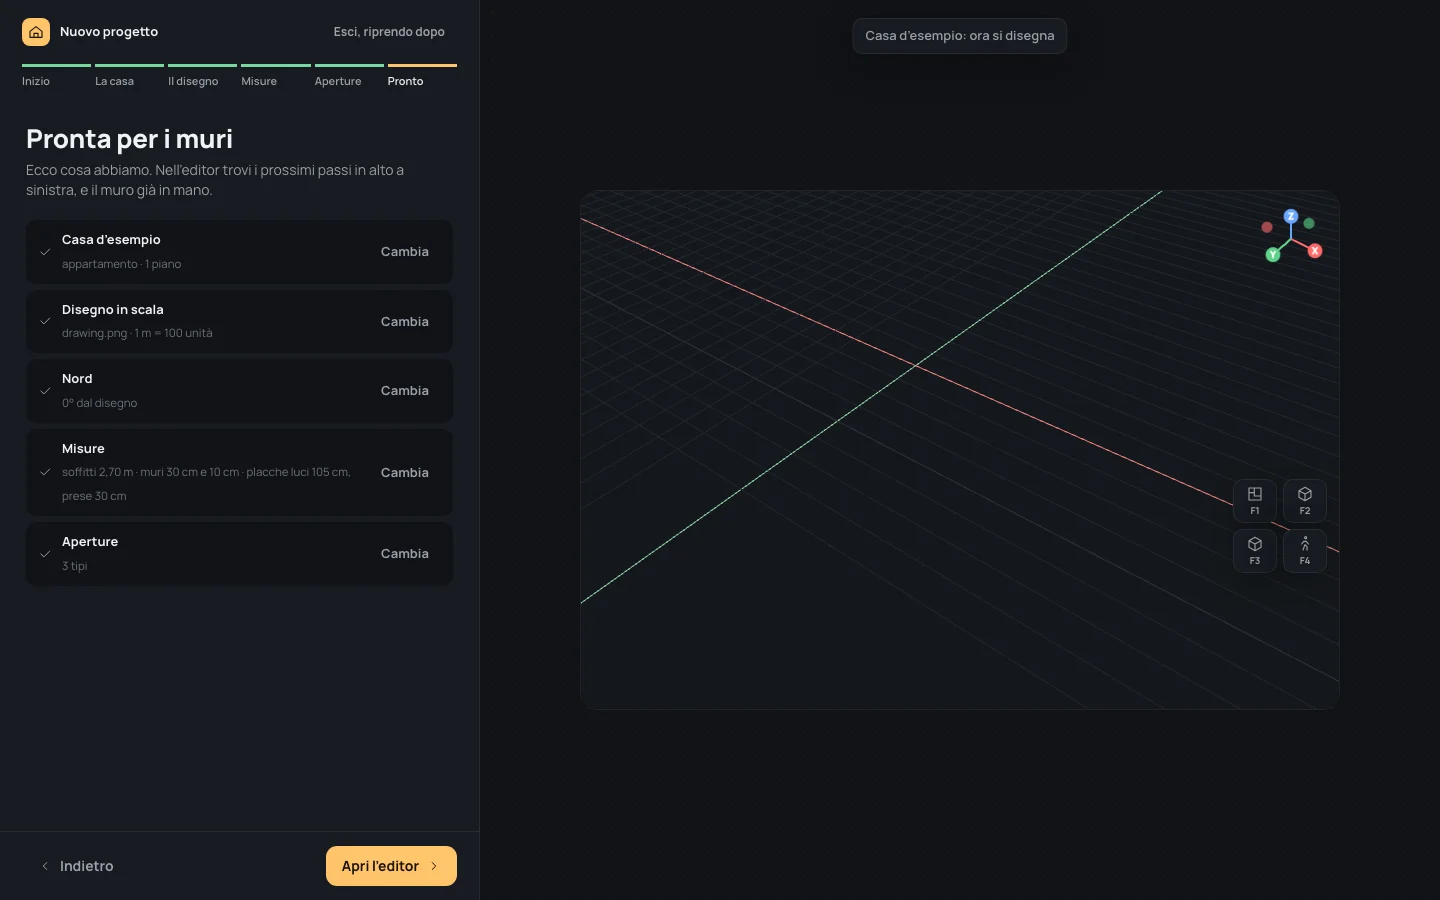Click the checkmark beside Casa d'esempio
Screen dimensions: 1440x900
(45, 252)
